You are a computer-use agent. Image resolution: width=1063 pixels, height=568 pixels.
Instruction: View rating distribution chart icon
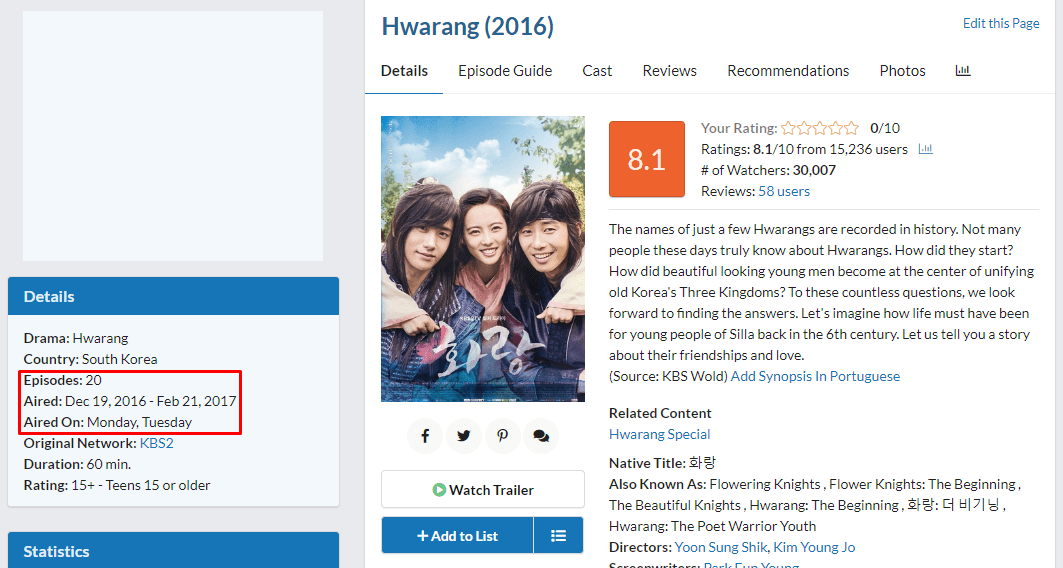point(925,149)
